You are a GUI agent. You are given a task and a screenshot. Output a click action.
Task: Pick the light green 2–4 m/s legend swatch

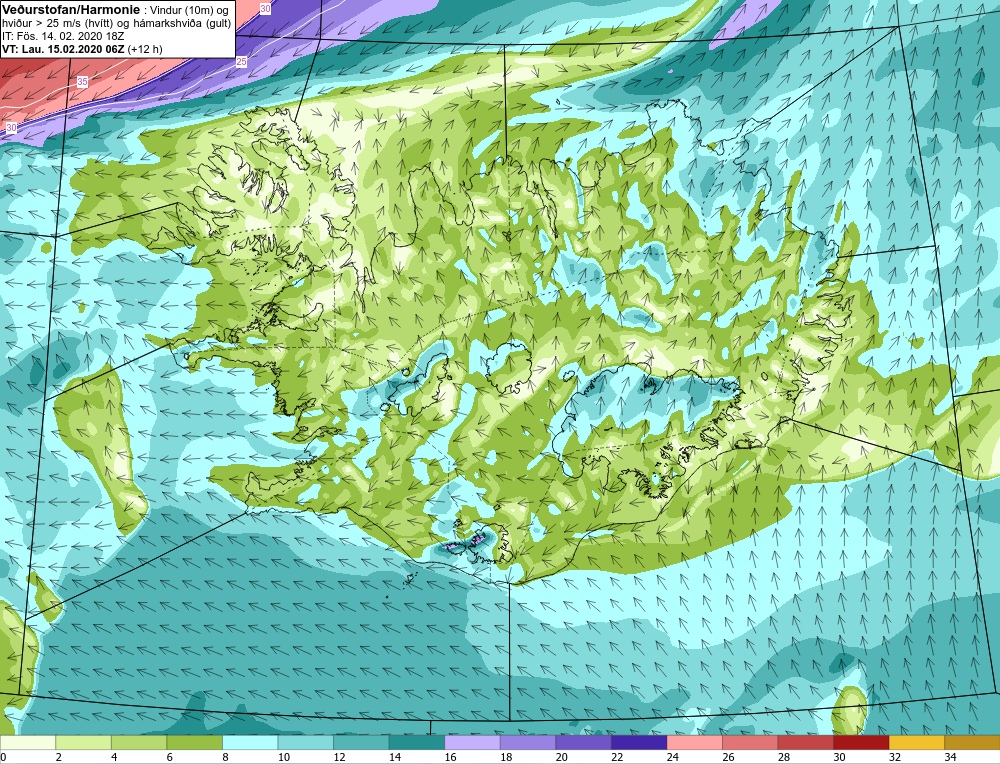83,742
